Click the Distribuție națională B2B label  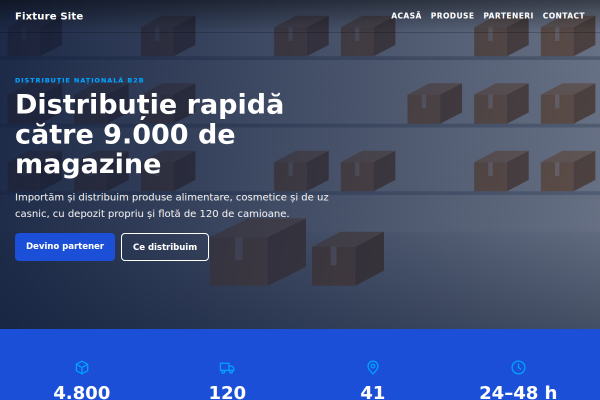tap(79, 80)
